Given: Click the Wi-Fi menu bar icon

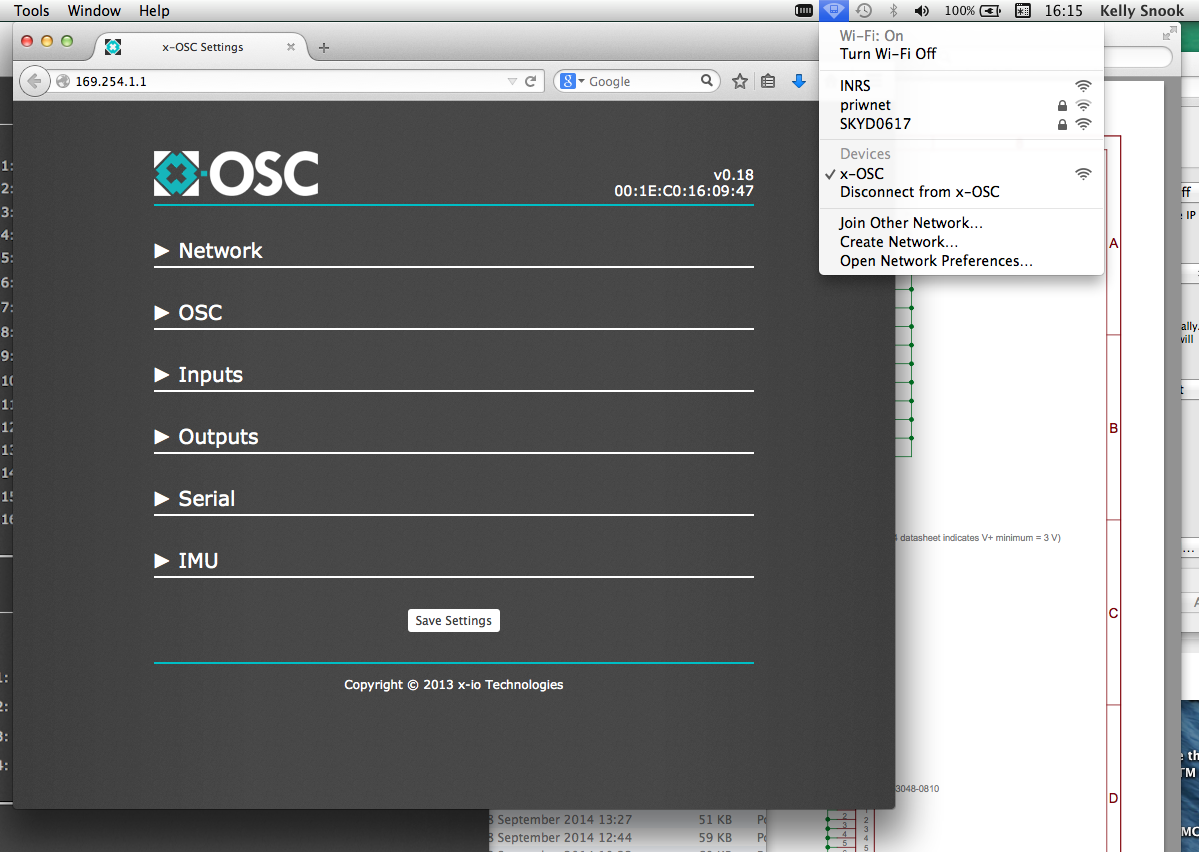Looking at the screenshot, I should (833, 11).
